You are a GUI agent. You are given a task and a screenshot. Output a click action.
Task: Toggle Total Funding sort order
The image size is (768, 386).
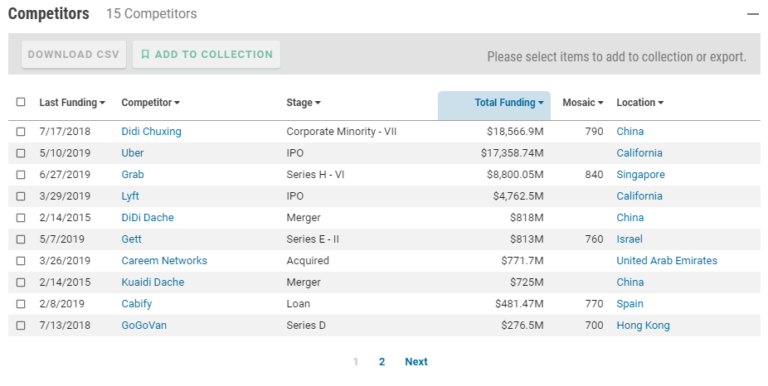click(509, 102)
